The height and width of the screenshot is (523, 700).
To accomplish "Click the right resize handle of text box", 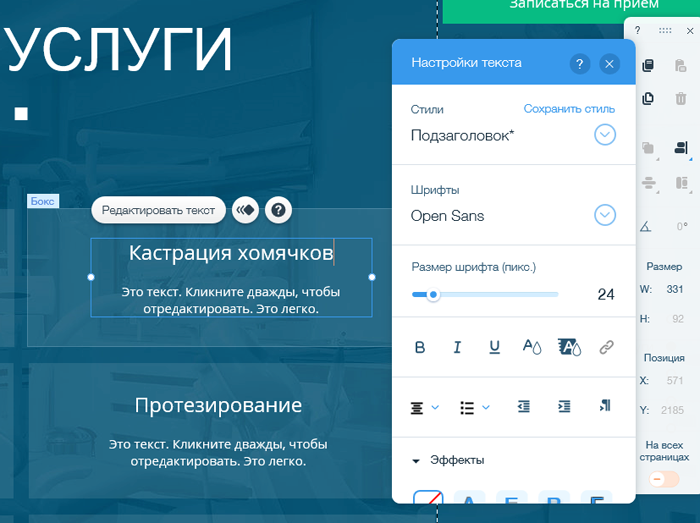I will click(372, 277).
